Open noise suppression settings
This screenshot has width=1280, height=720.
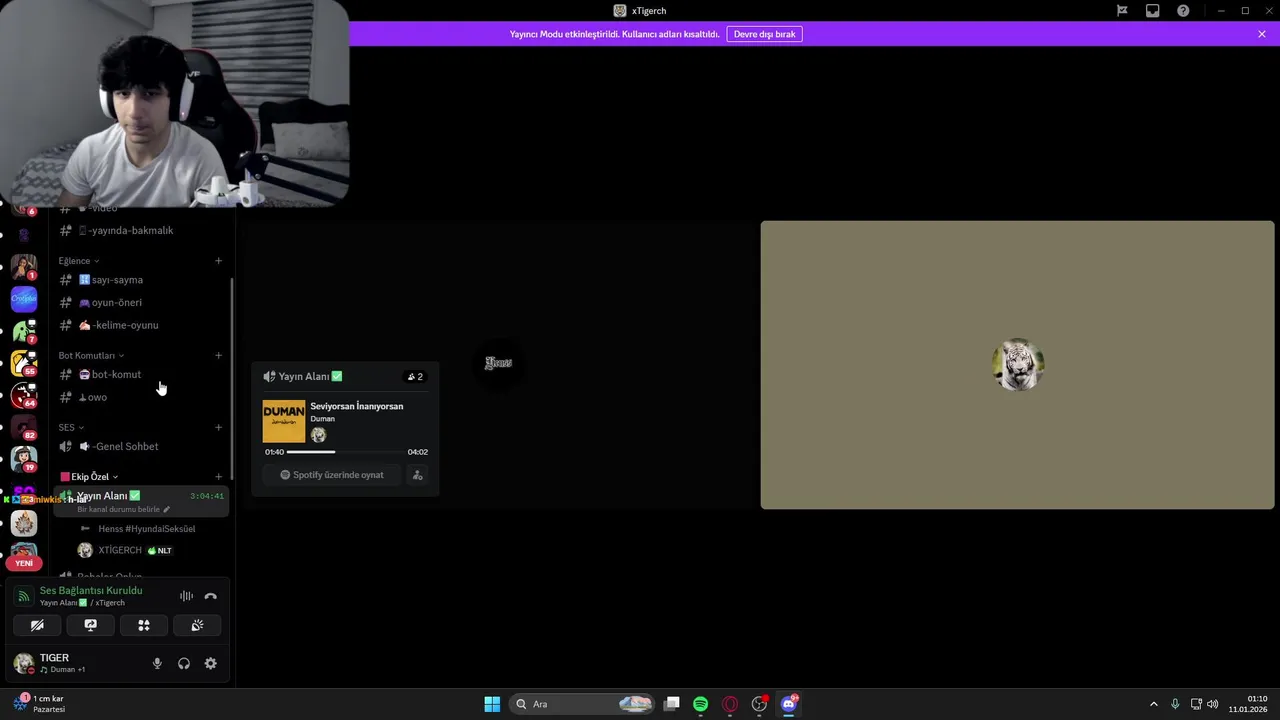point(186,596)
